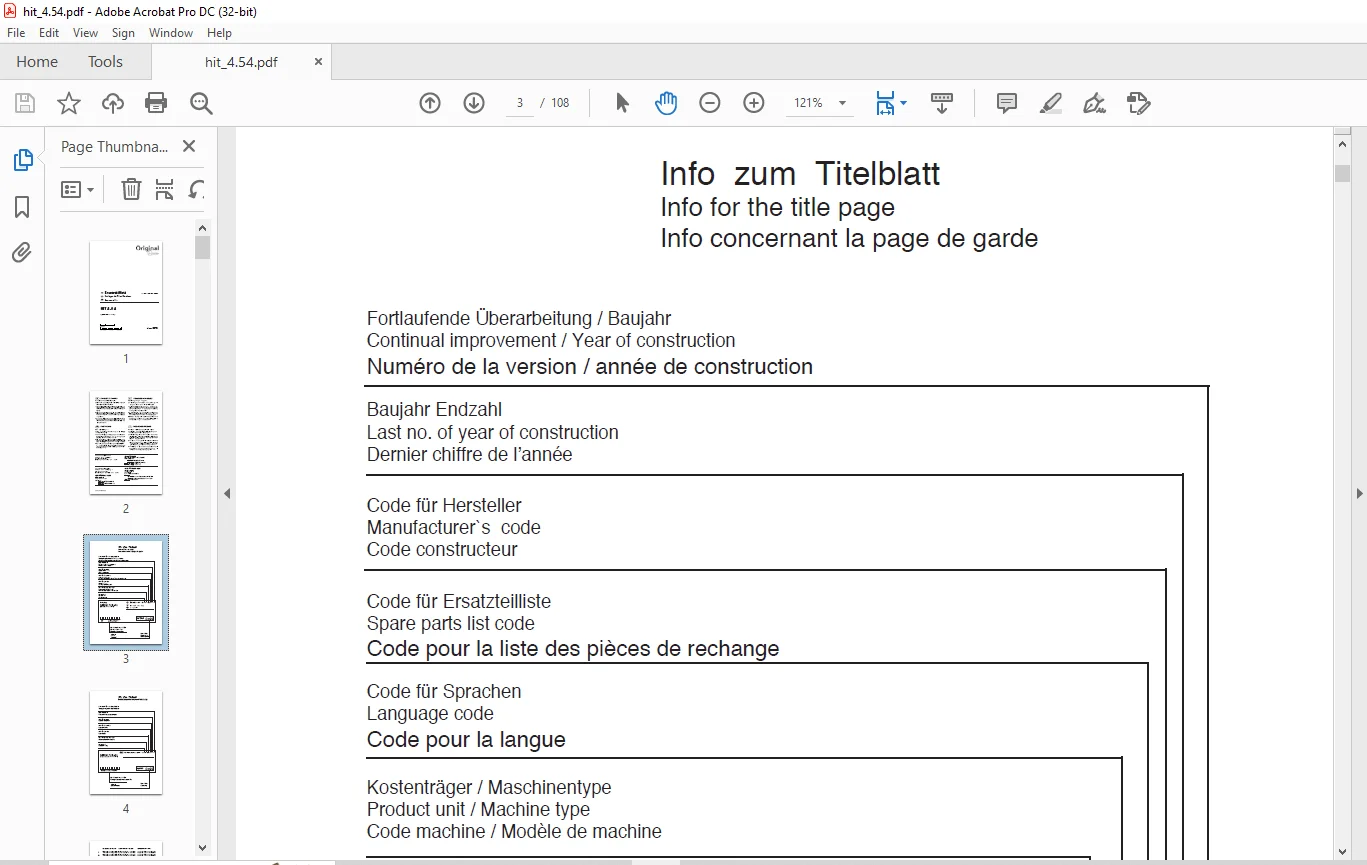Viewport: 1367px width, 865px height.
Task: Choose the arrow Selection tool
Action: tap(622, 103)
